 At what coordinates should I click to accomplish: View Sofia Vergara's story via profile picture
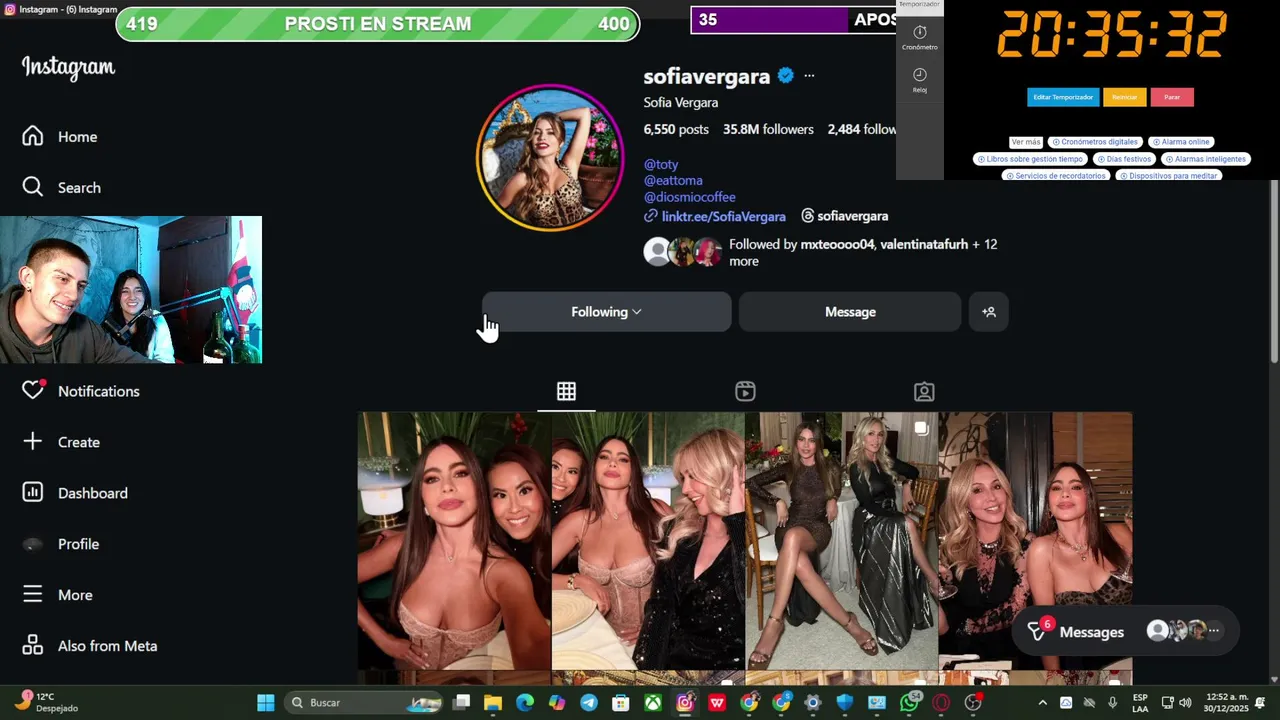click(x=550, y=158)
